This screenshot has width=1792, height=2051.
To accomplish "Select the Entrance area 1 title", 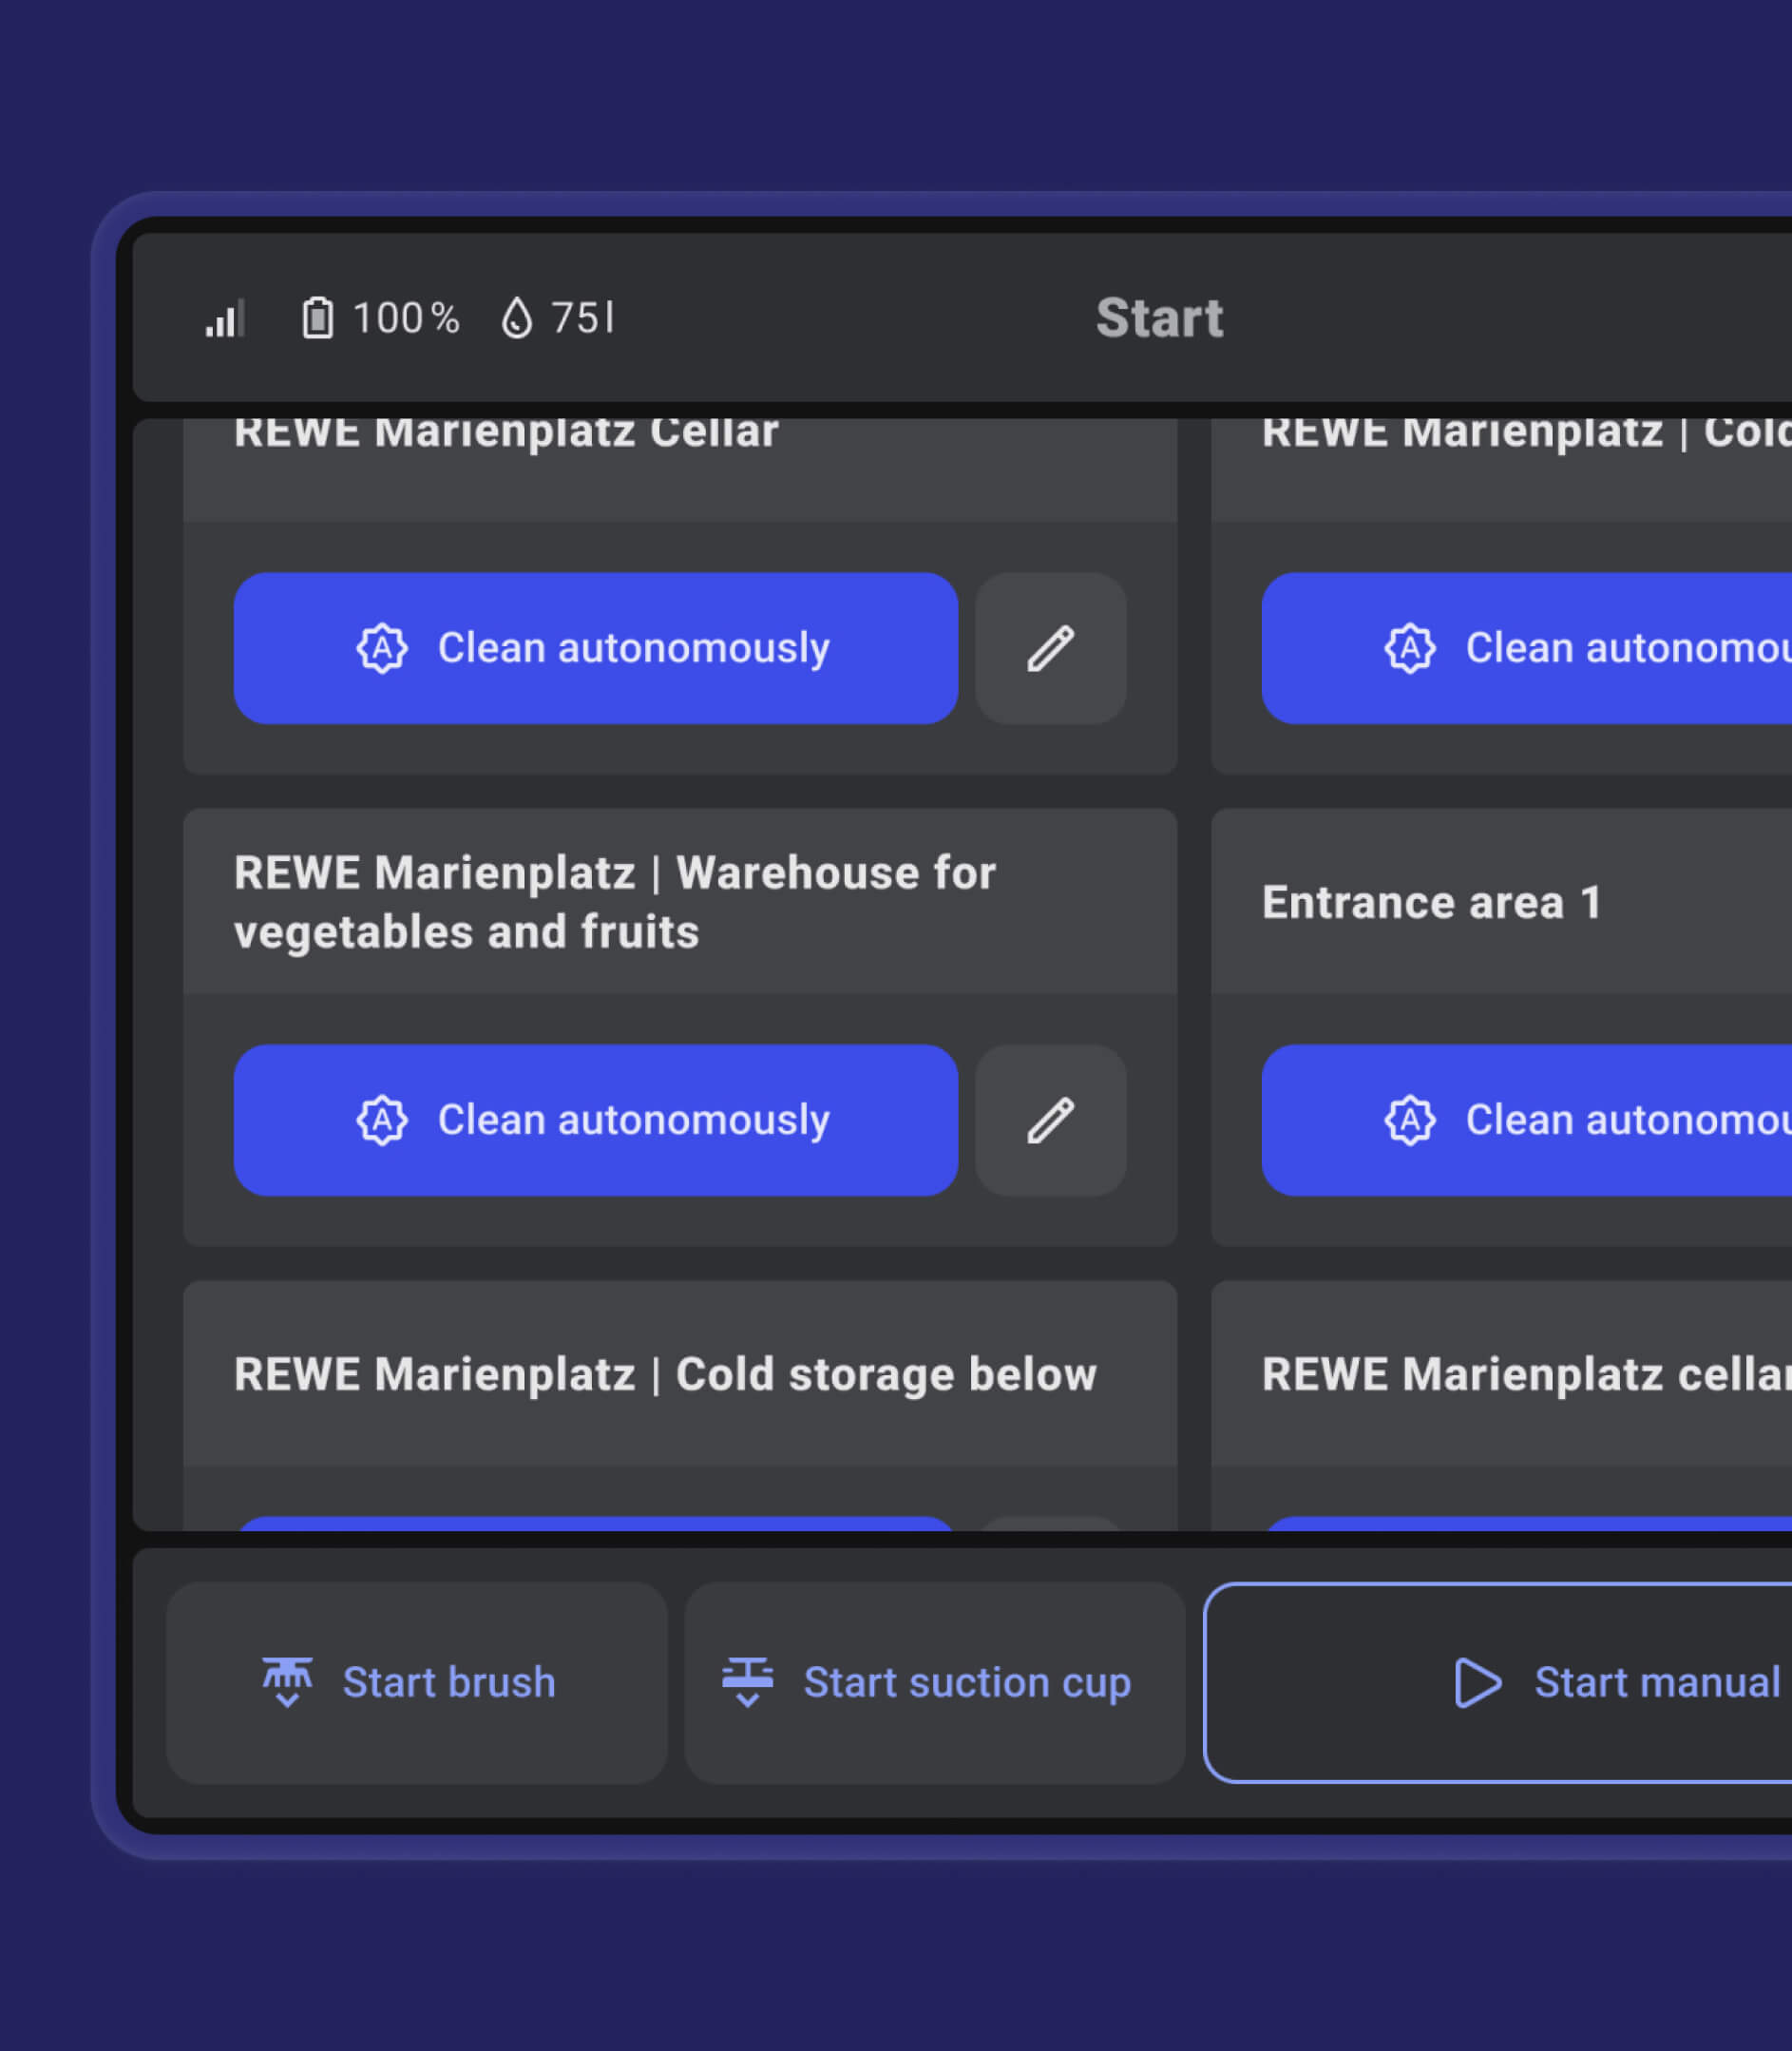I will tap(1432, 902).
